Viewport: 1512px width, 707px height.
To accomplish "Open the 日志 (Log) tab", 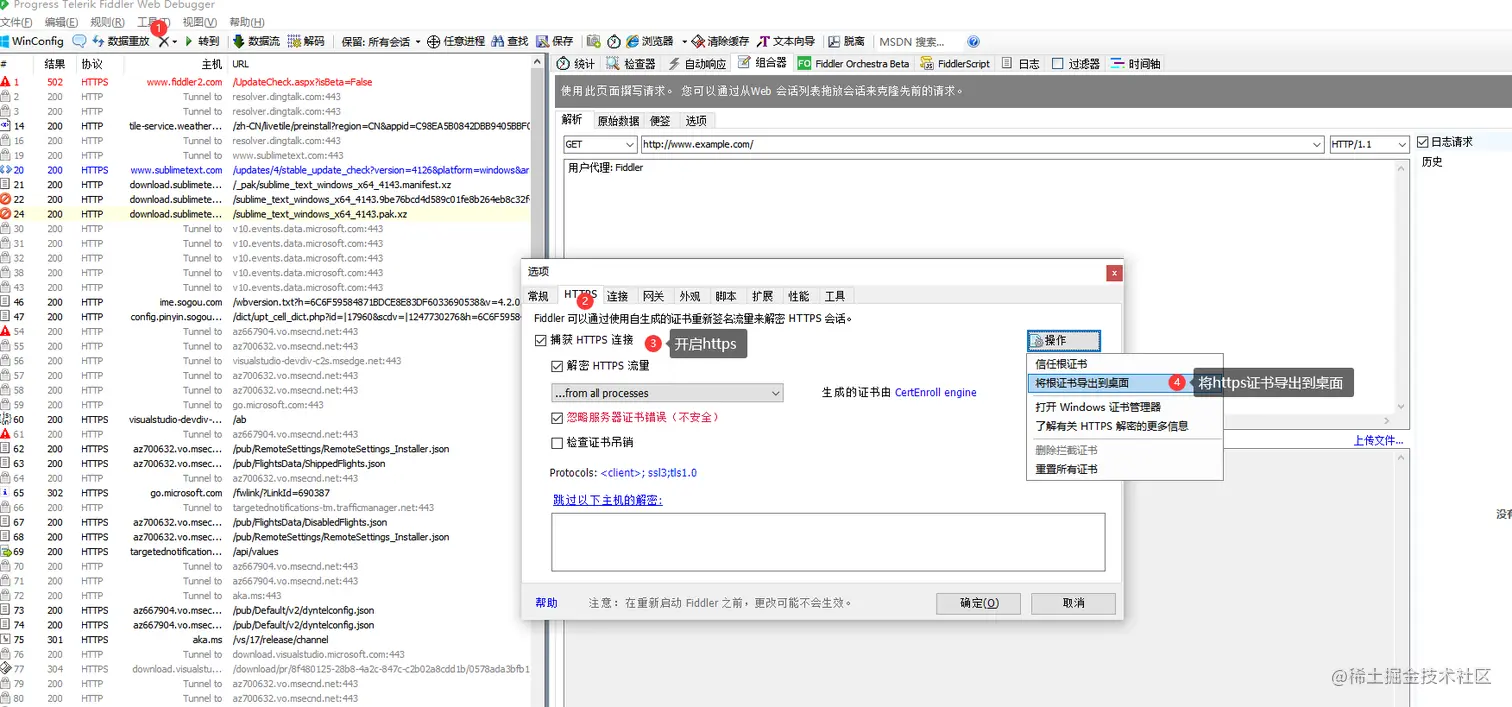I will click(x=1021, y=63).
